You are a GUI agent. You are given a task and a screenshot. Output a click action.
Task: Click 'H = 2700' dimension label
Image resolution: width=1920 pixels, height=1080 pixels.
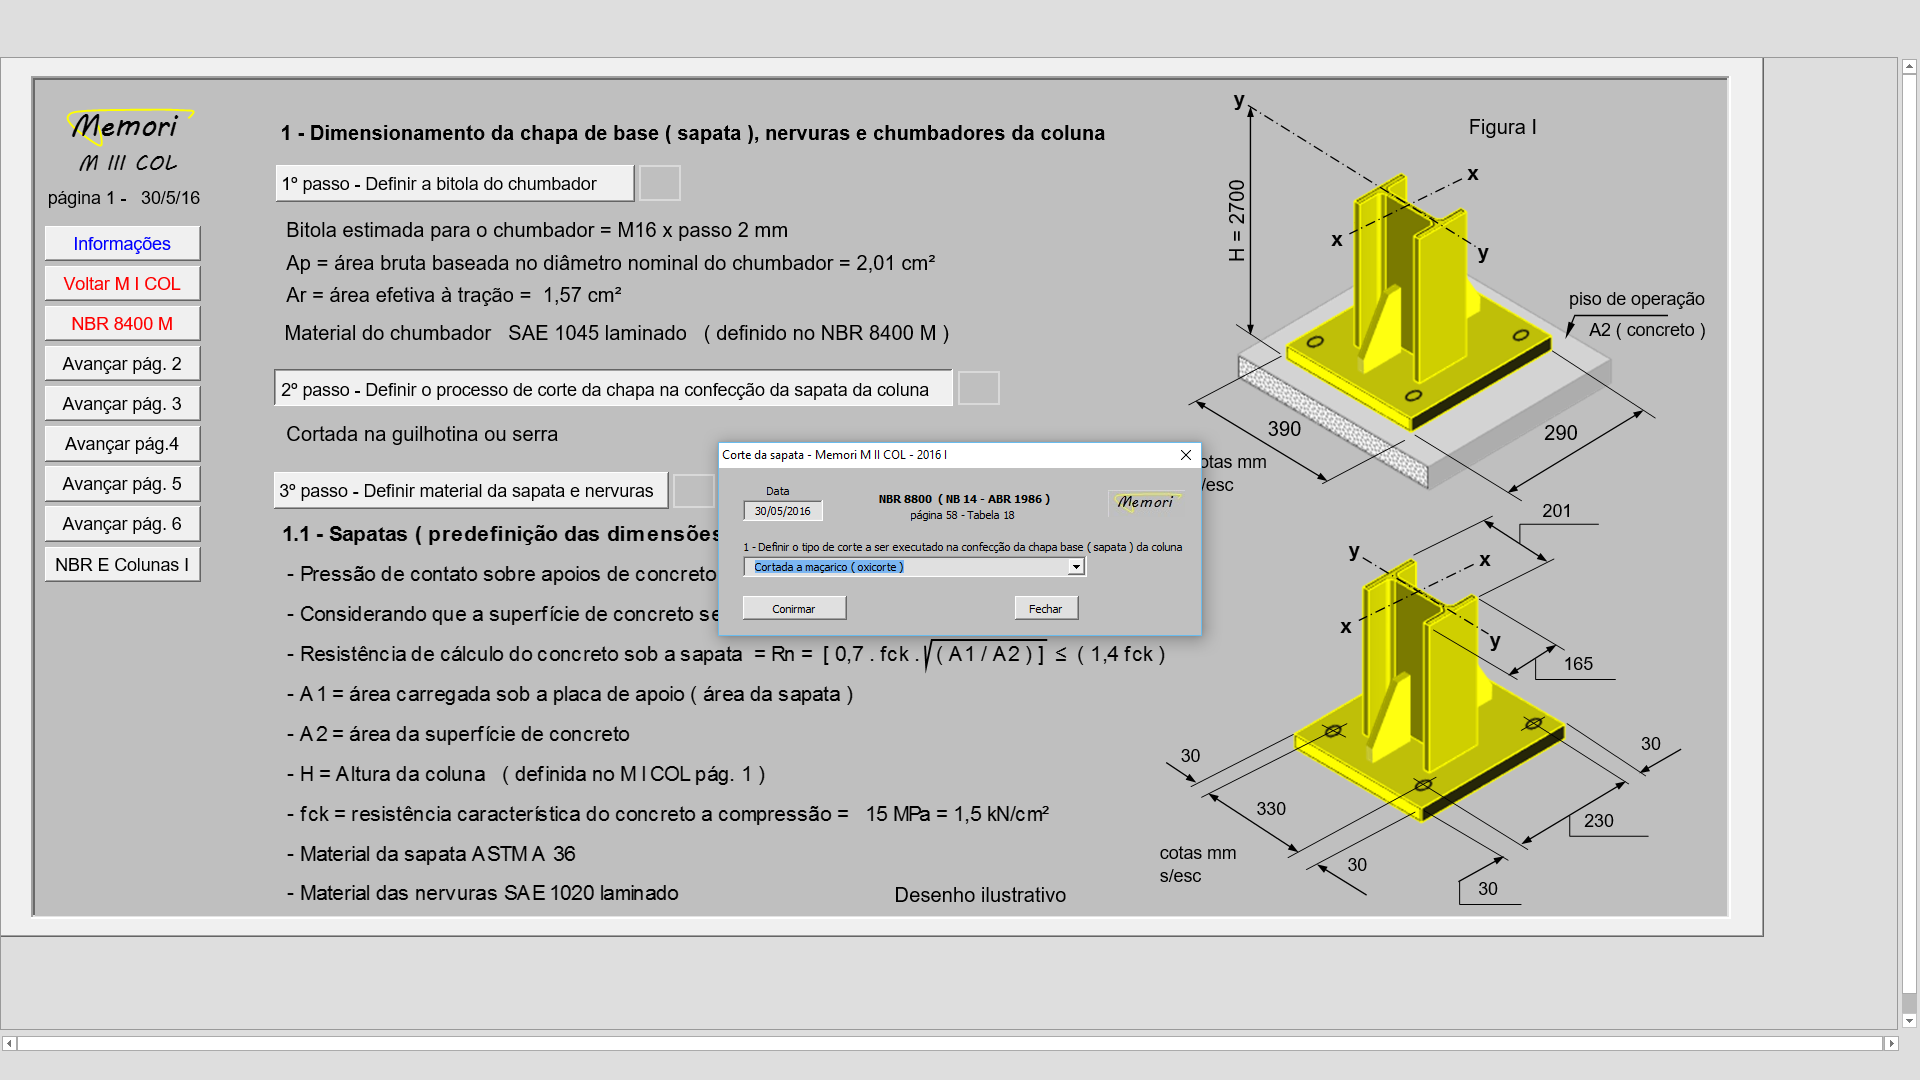tap(1237, 220)
